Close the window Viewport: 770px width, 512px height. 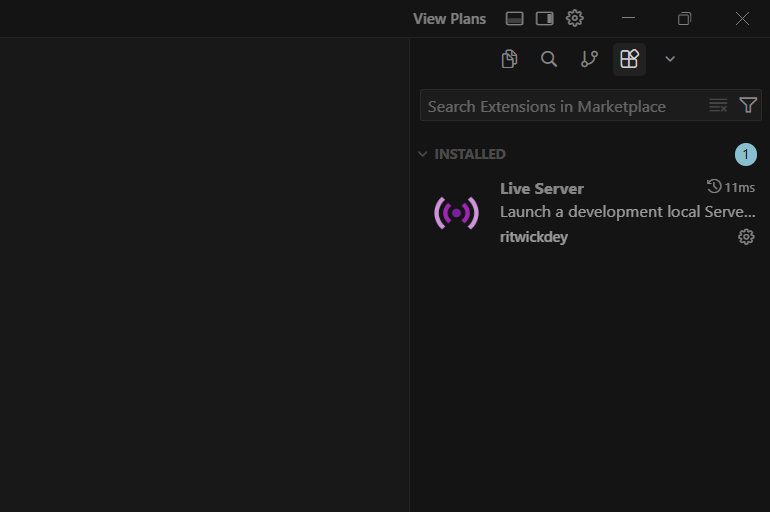pyautogui.click(x=742, y=19)
